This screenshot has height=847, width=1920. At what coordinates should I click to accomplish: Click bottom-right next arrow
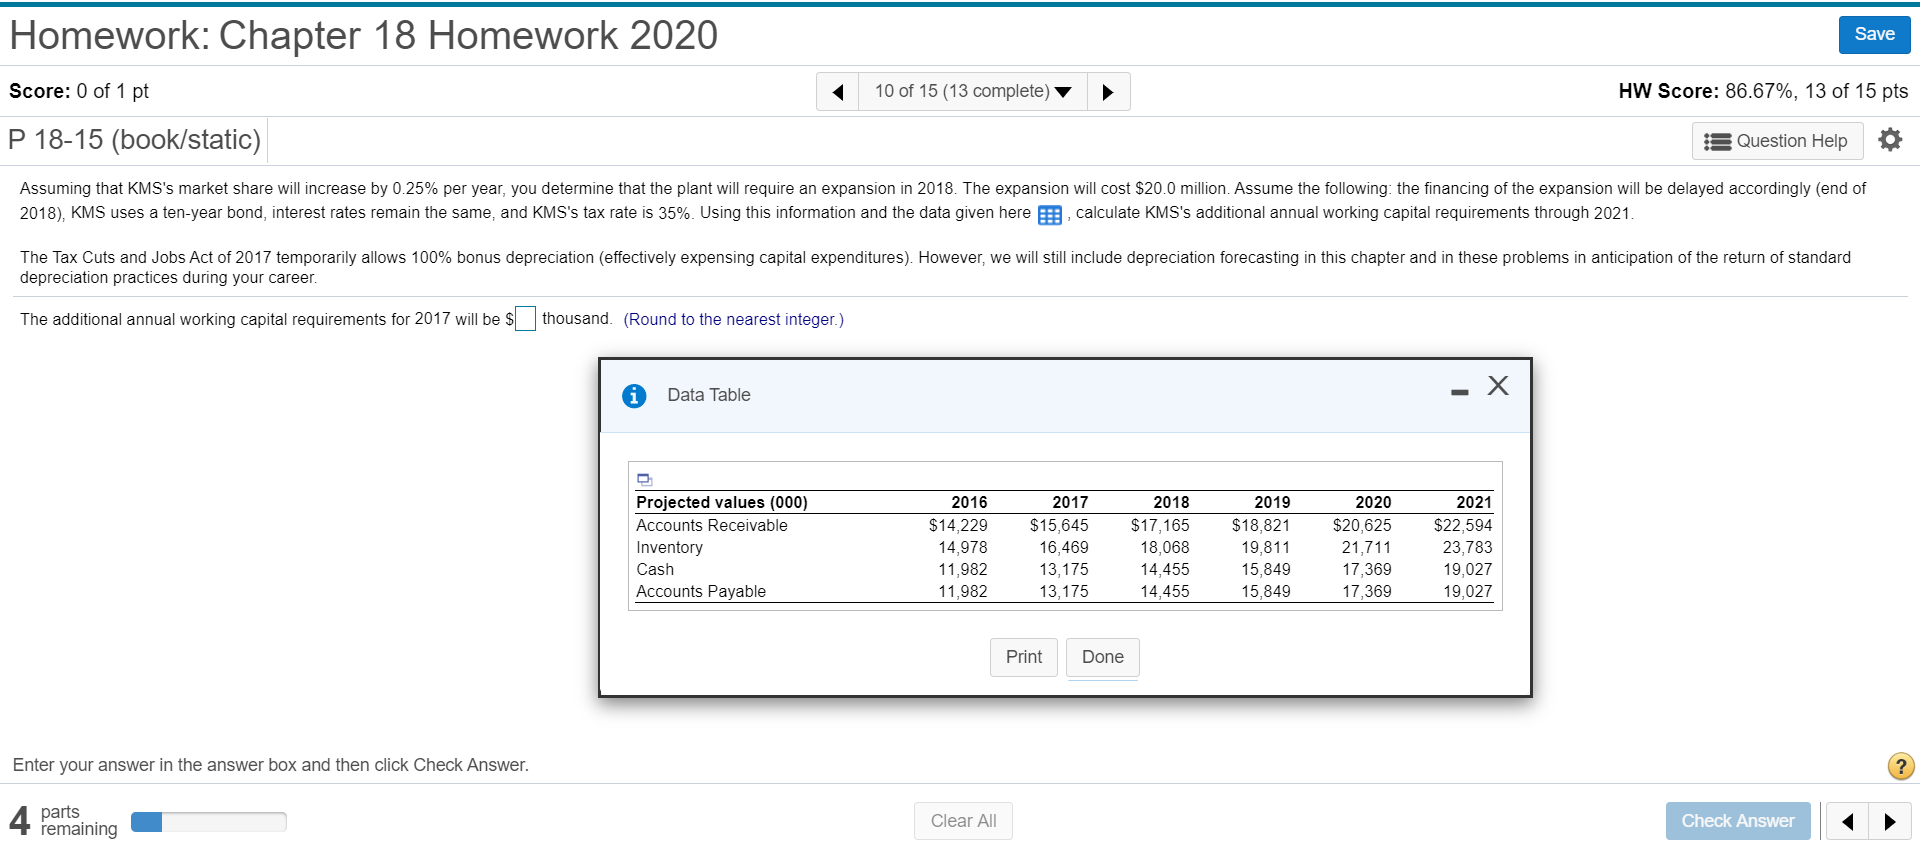click(1889, 821)
